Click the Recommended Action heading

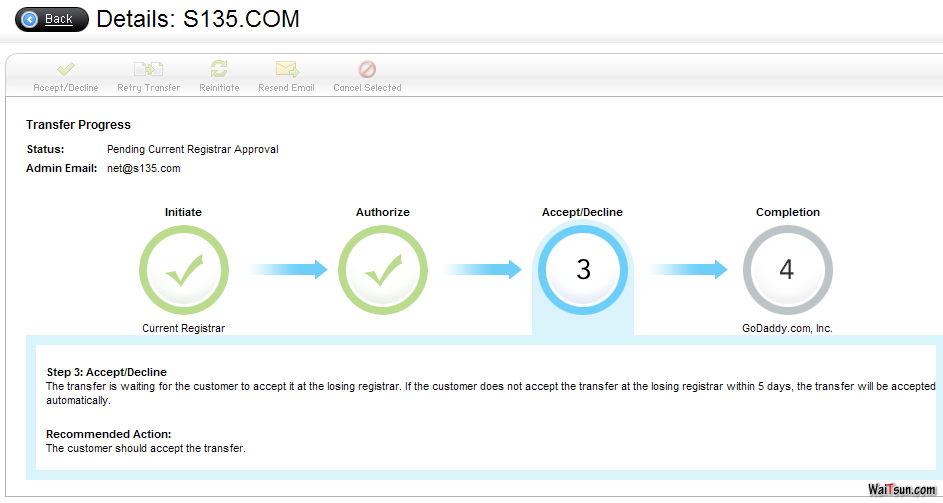[x=109, y=434]
